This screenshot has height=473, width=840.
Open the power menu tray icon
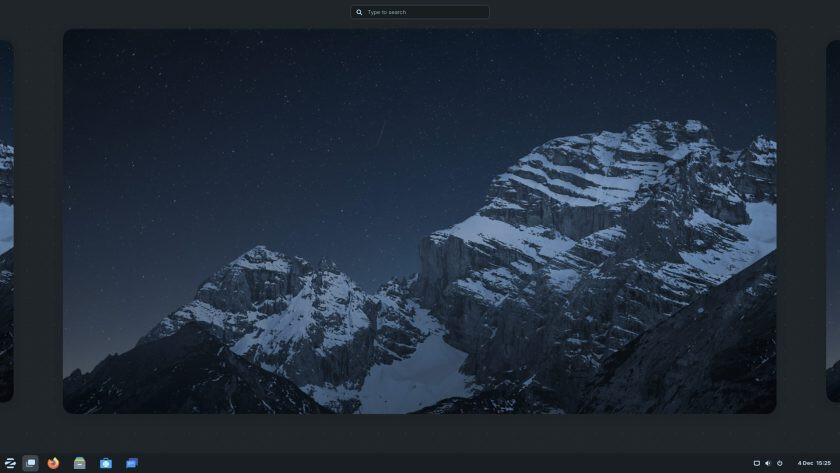(780, 463)
